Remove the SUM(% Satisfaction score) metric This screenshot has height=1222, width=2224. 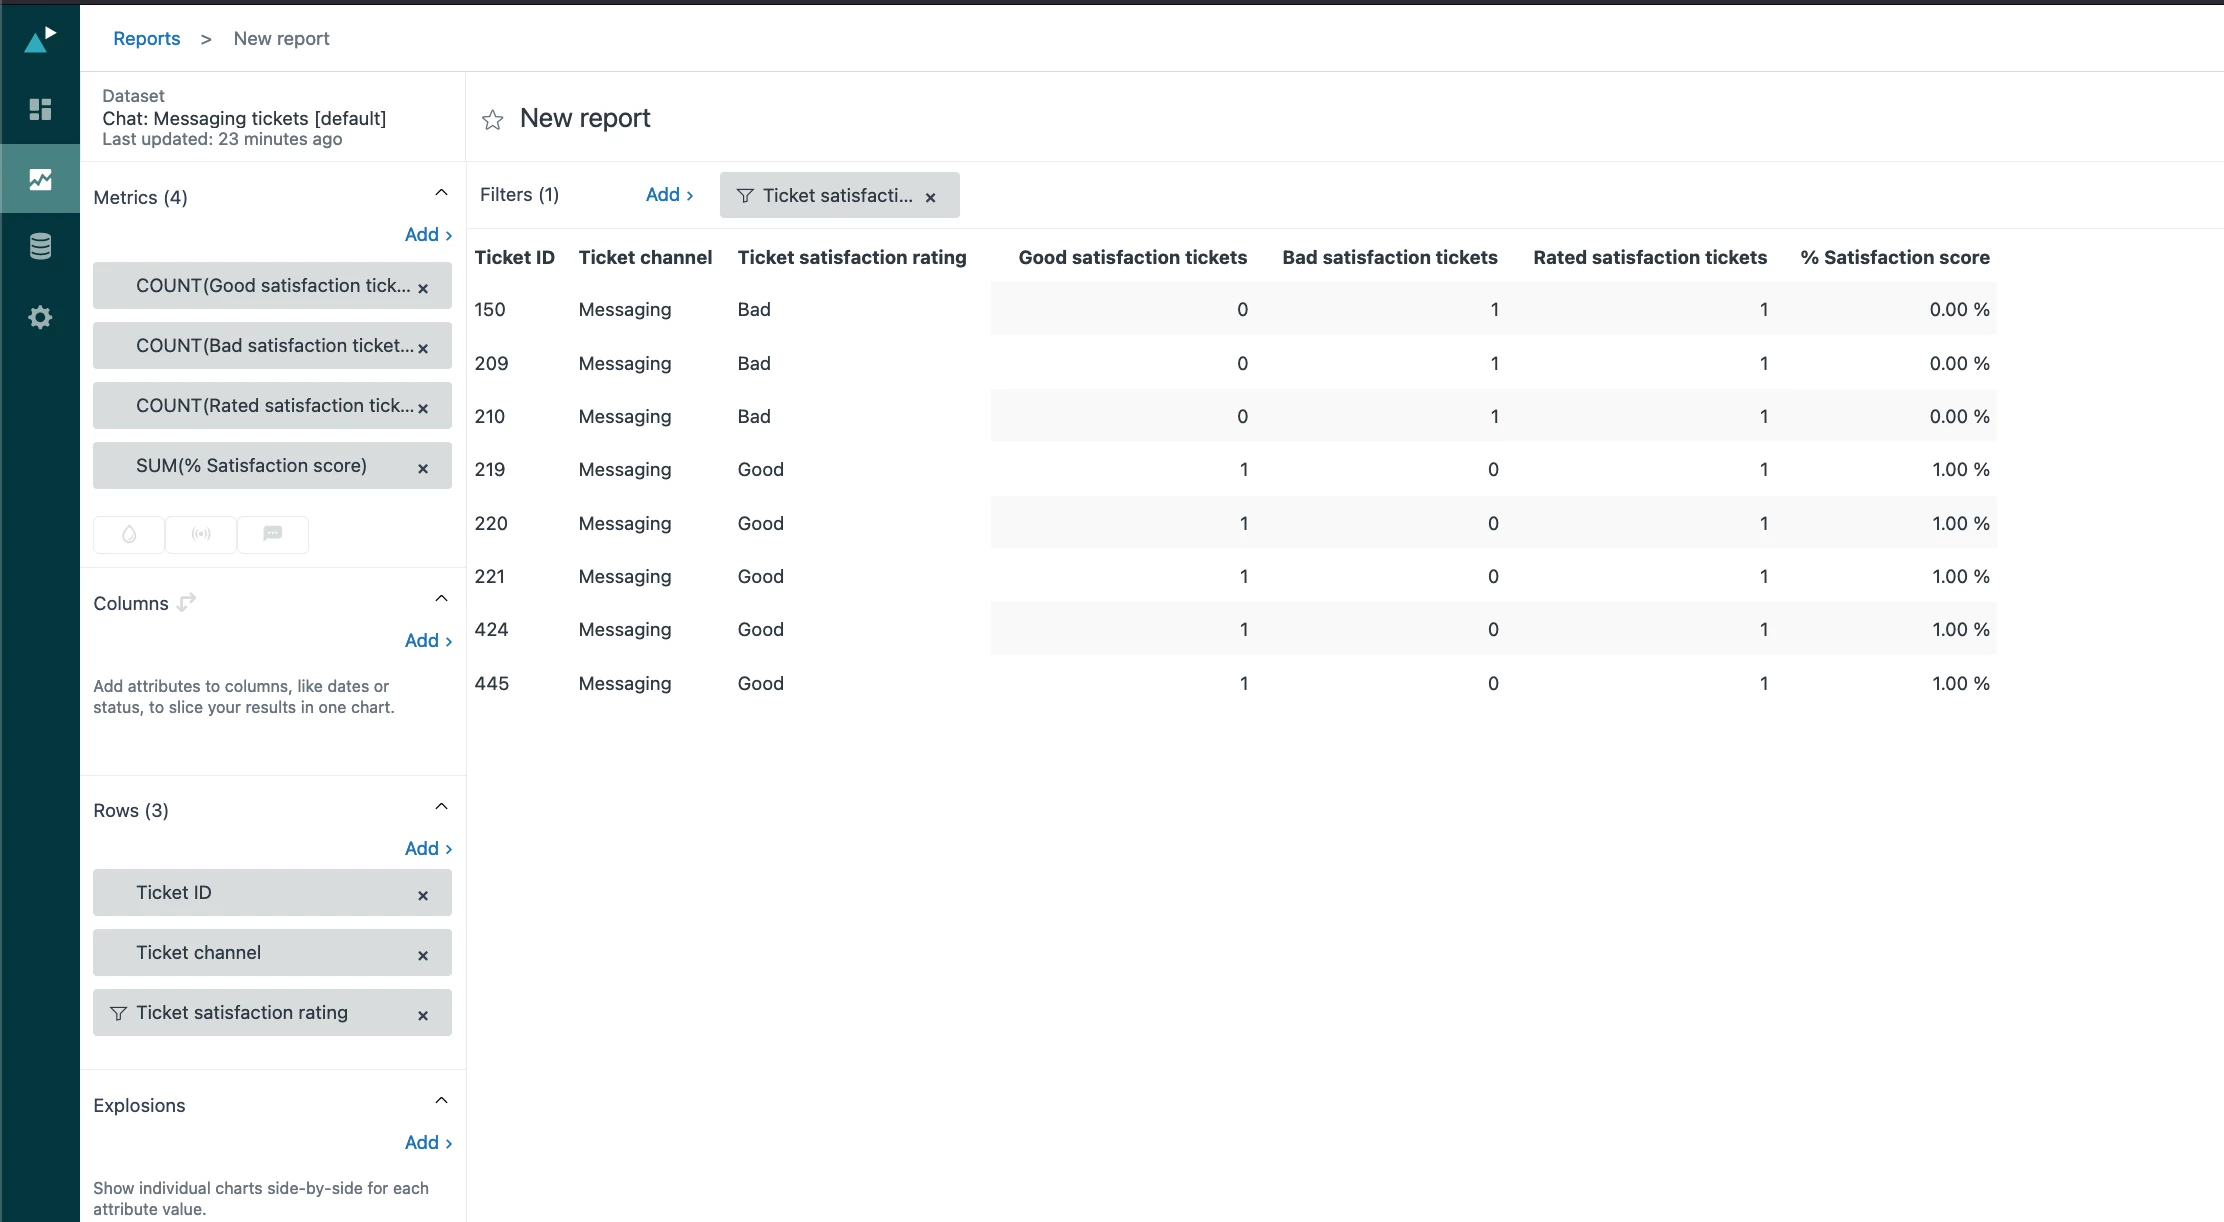(423, 468)
